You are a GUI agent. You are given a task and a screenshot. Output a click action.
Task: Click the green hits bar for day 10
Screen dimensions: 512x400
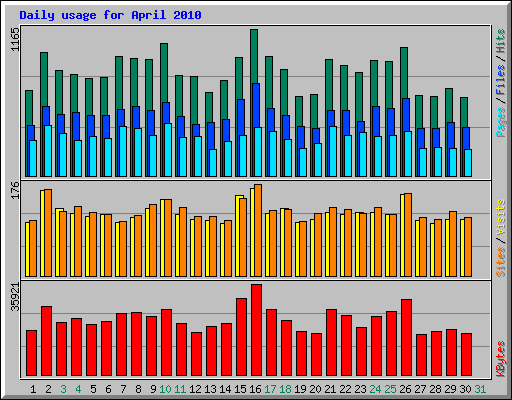tap(164, 72)
